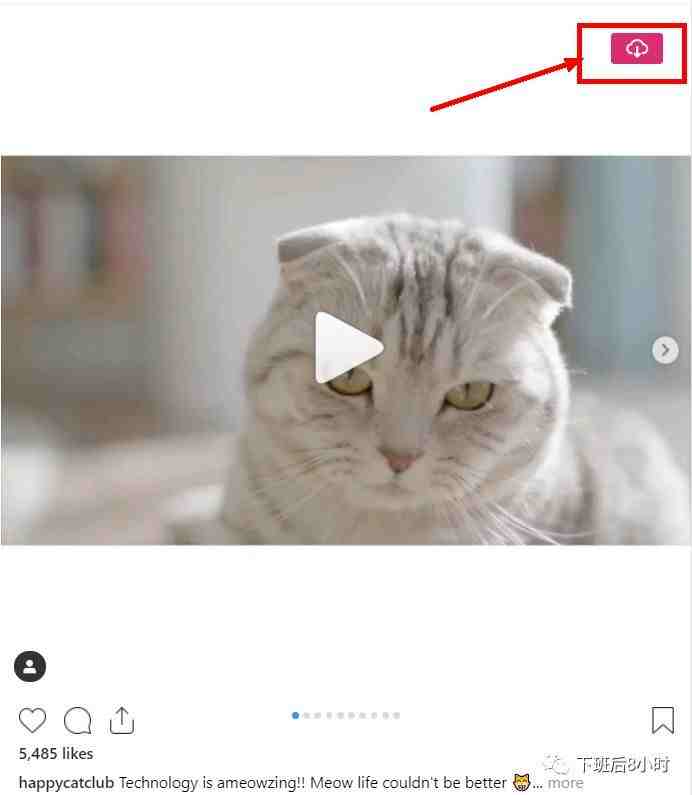The width and height of the screenshot is (692, 795).
Task: Select the active blue carousel dot
Action: click(296, 715)
